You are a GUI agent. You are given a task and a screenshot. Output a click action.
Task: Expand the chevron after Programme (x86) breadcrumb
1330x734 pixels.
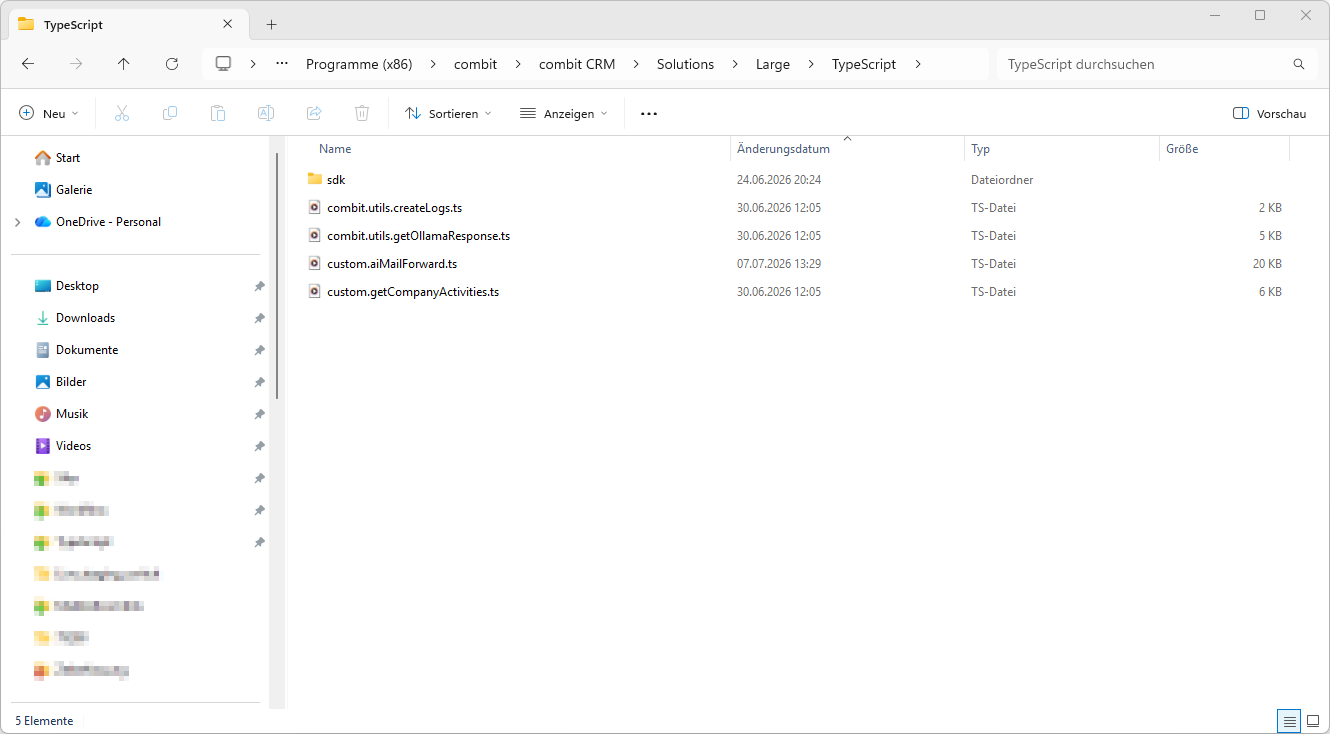[x=434, y=64]
